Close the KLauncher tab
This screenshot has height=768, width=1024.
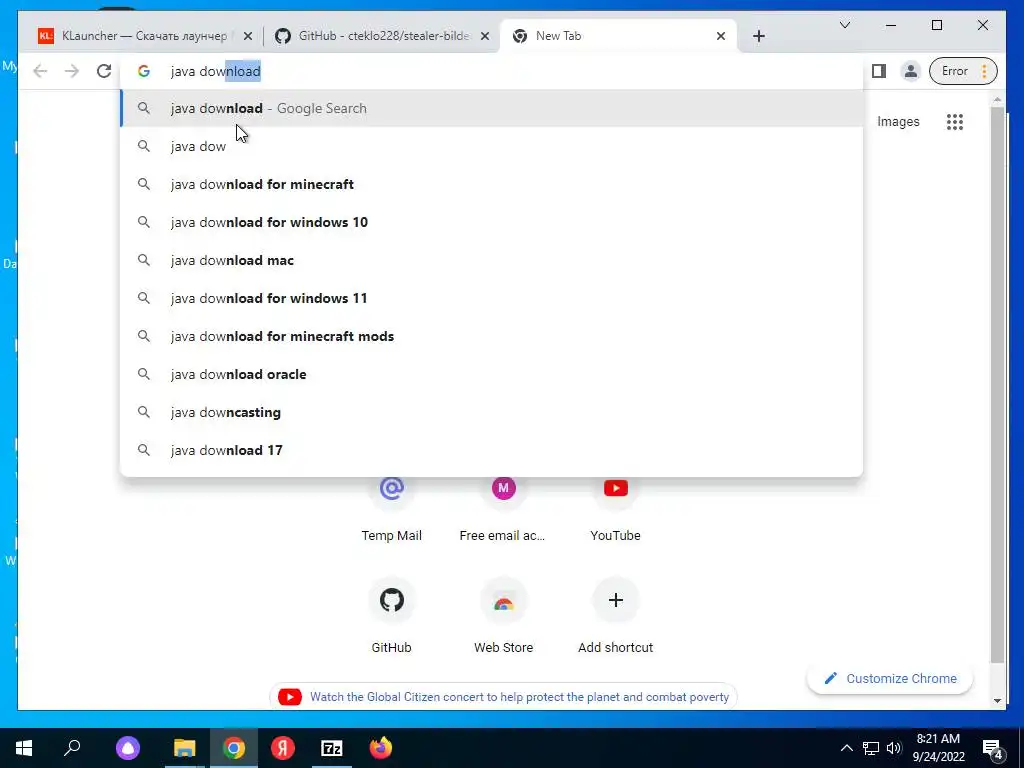click(x=248, y=36)
